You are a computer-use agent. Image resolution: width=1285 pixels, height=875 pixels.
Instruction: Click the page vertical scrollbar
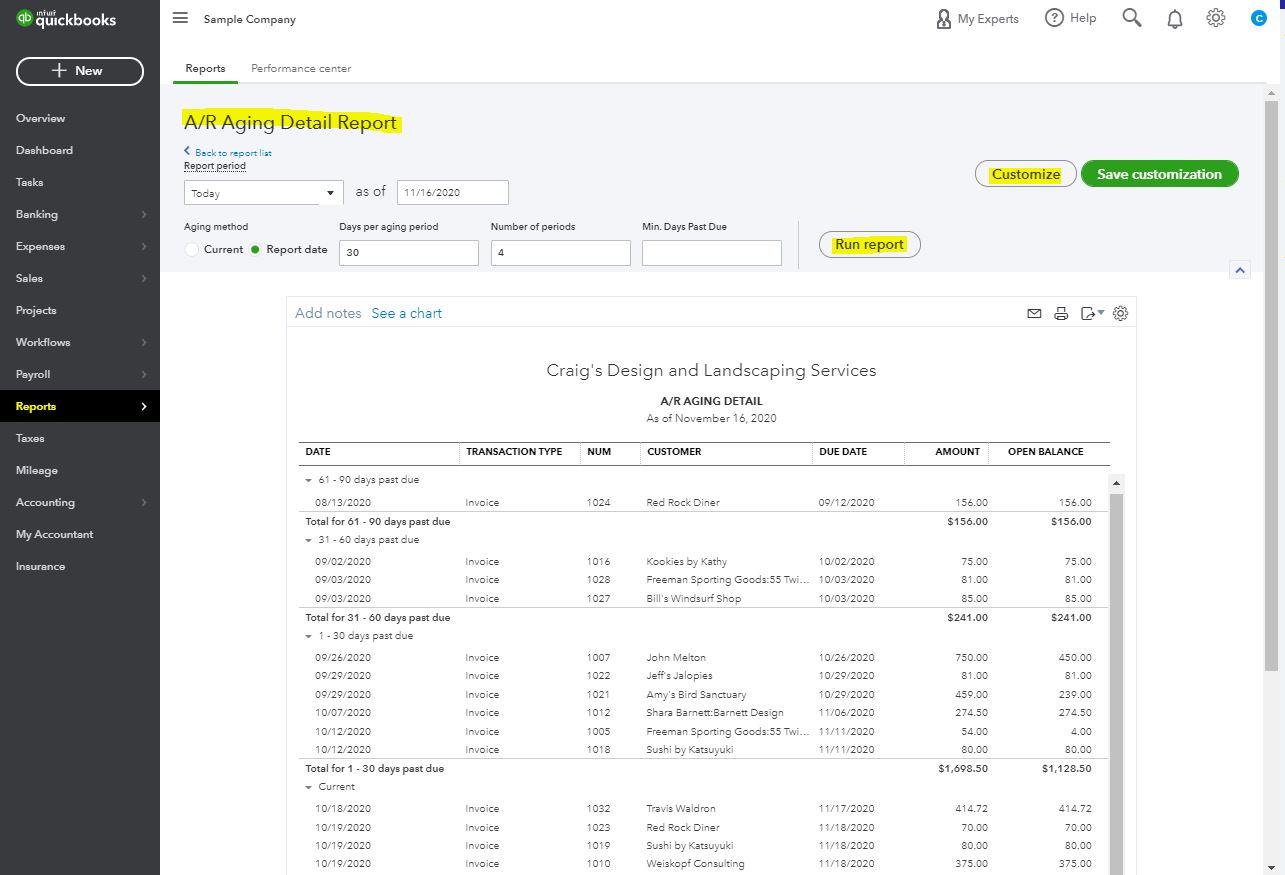coord(1271,385)
